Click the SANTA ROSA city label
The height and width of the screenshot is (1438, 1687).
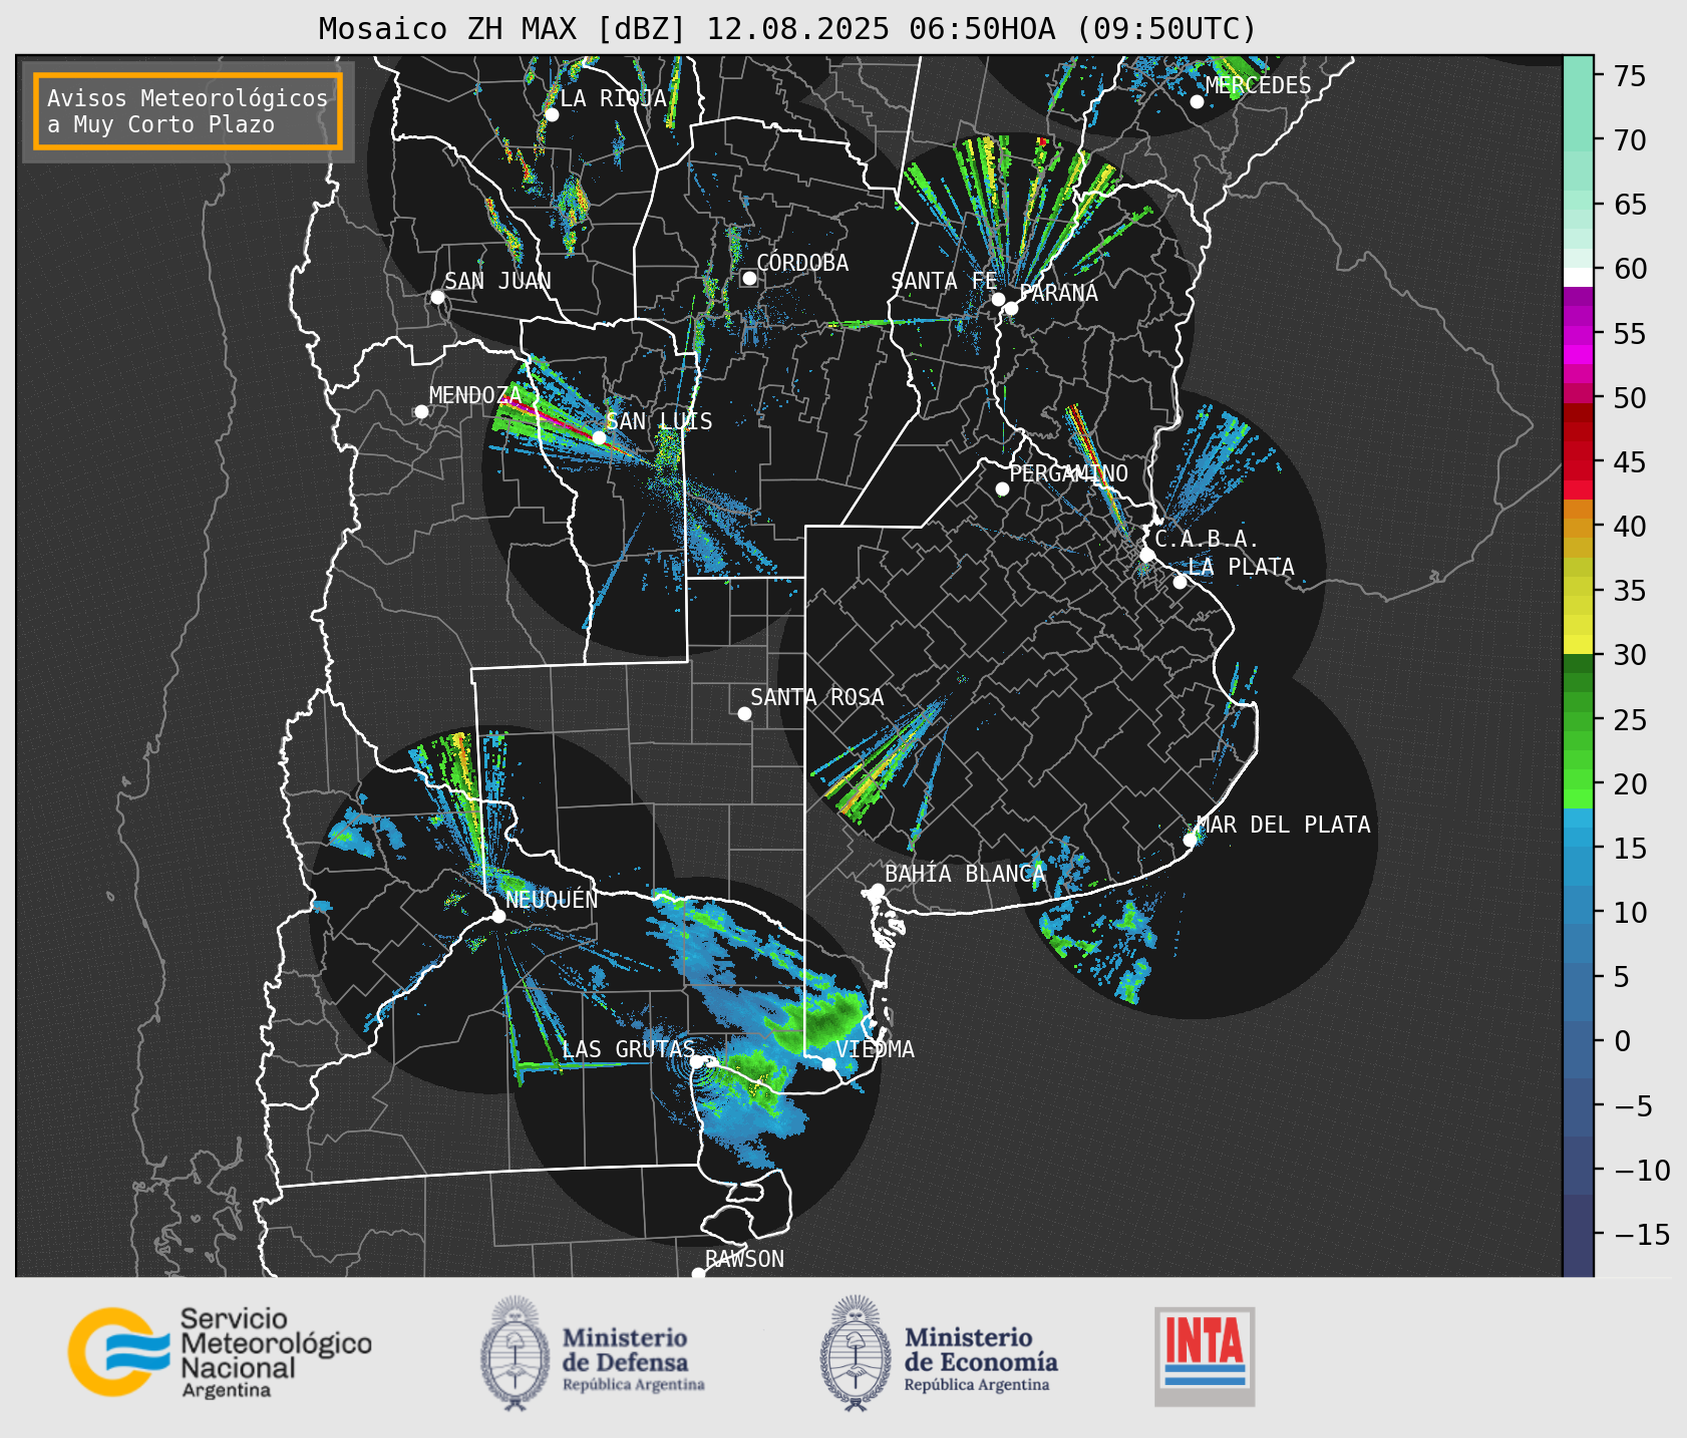[817, 697]
